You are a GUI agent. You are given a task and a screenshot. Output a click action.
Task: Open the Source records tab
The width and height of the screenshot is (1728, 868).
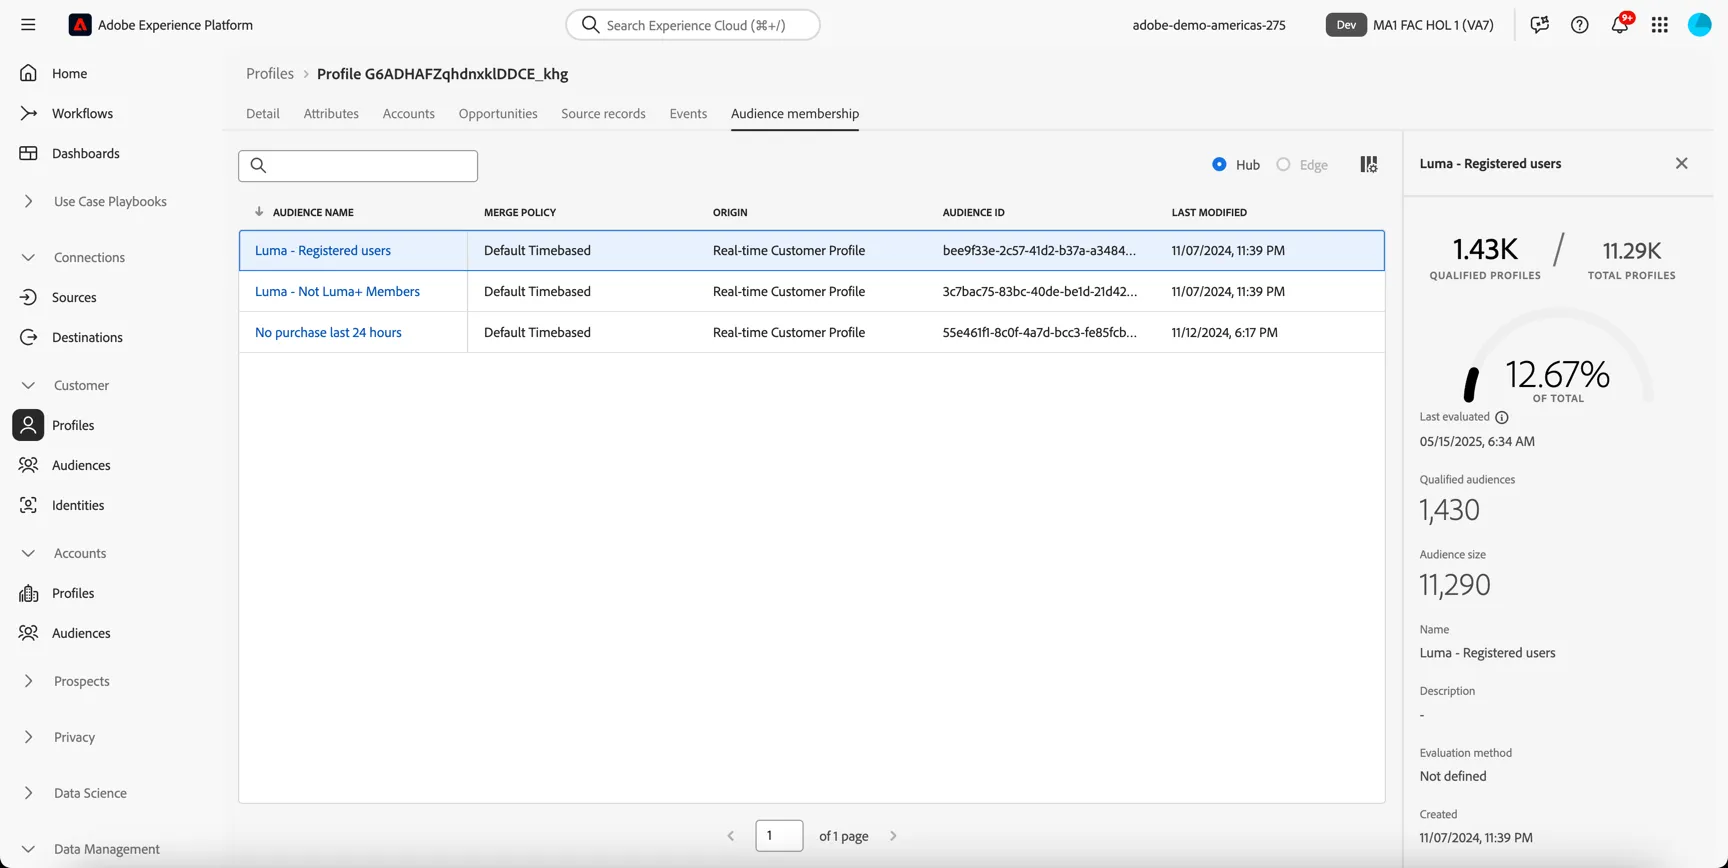click(603, 113)
